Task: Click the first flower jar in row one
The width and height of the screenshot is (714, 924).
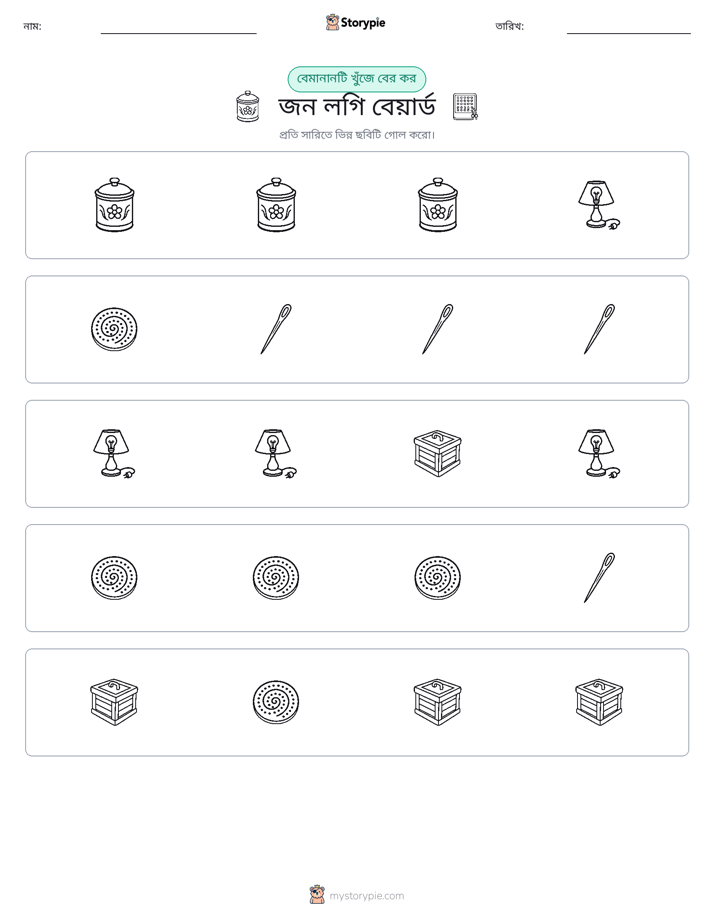Action: [114, 205]
